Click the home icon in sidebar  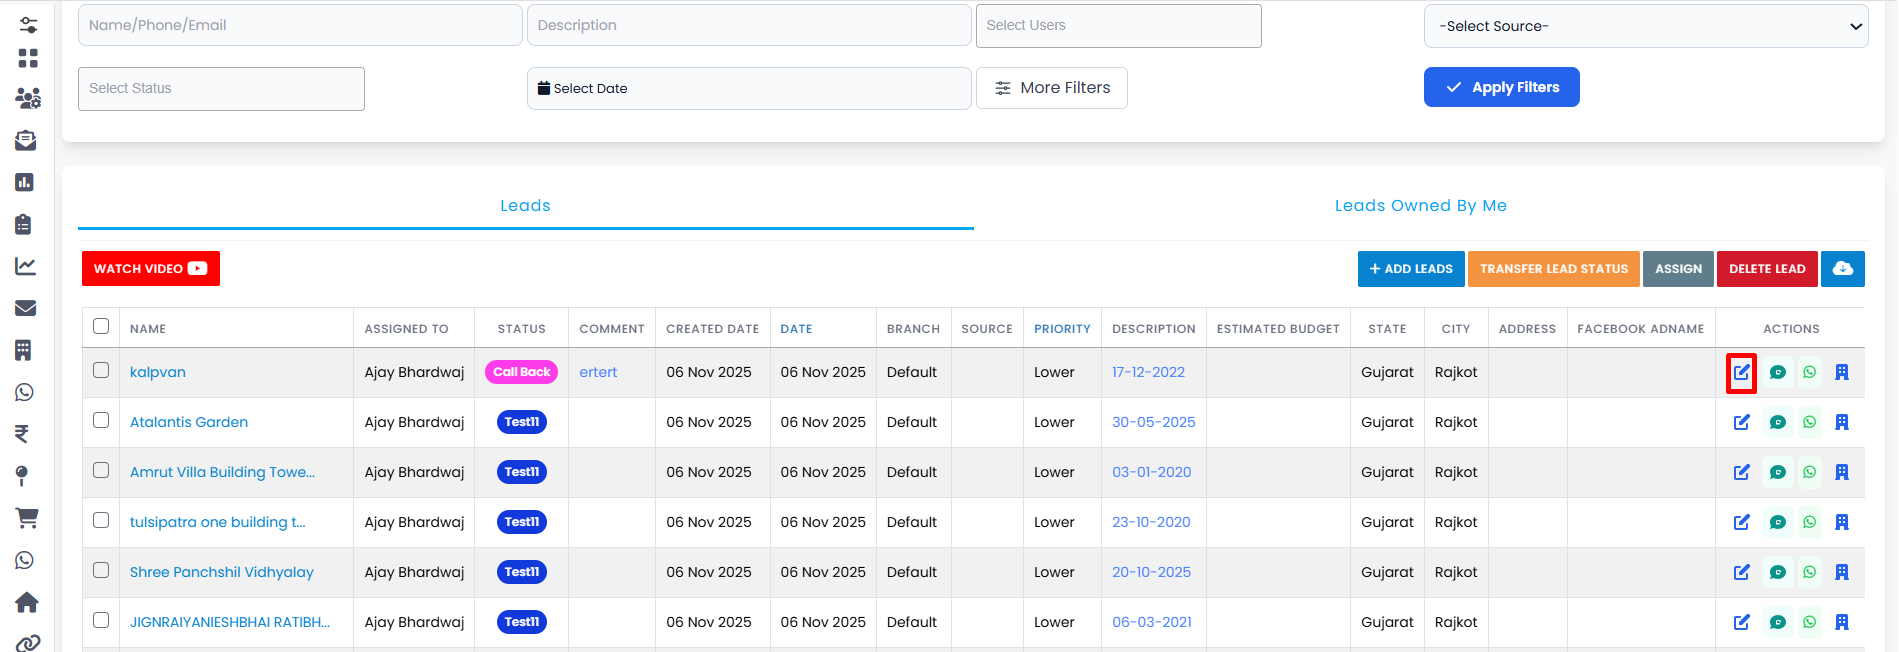coord(26,602)
